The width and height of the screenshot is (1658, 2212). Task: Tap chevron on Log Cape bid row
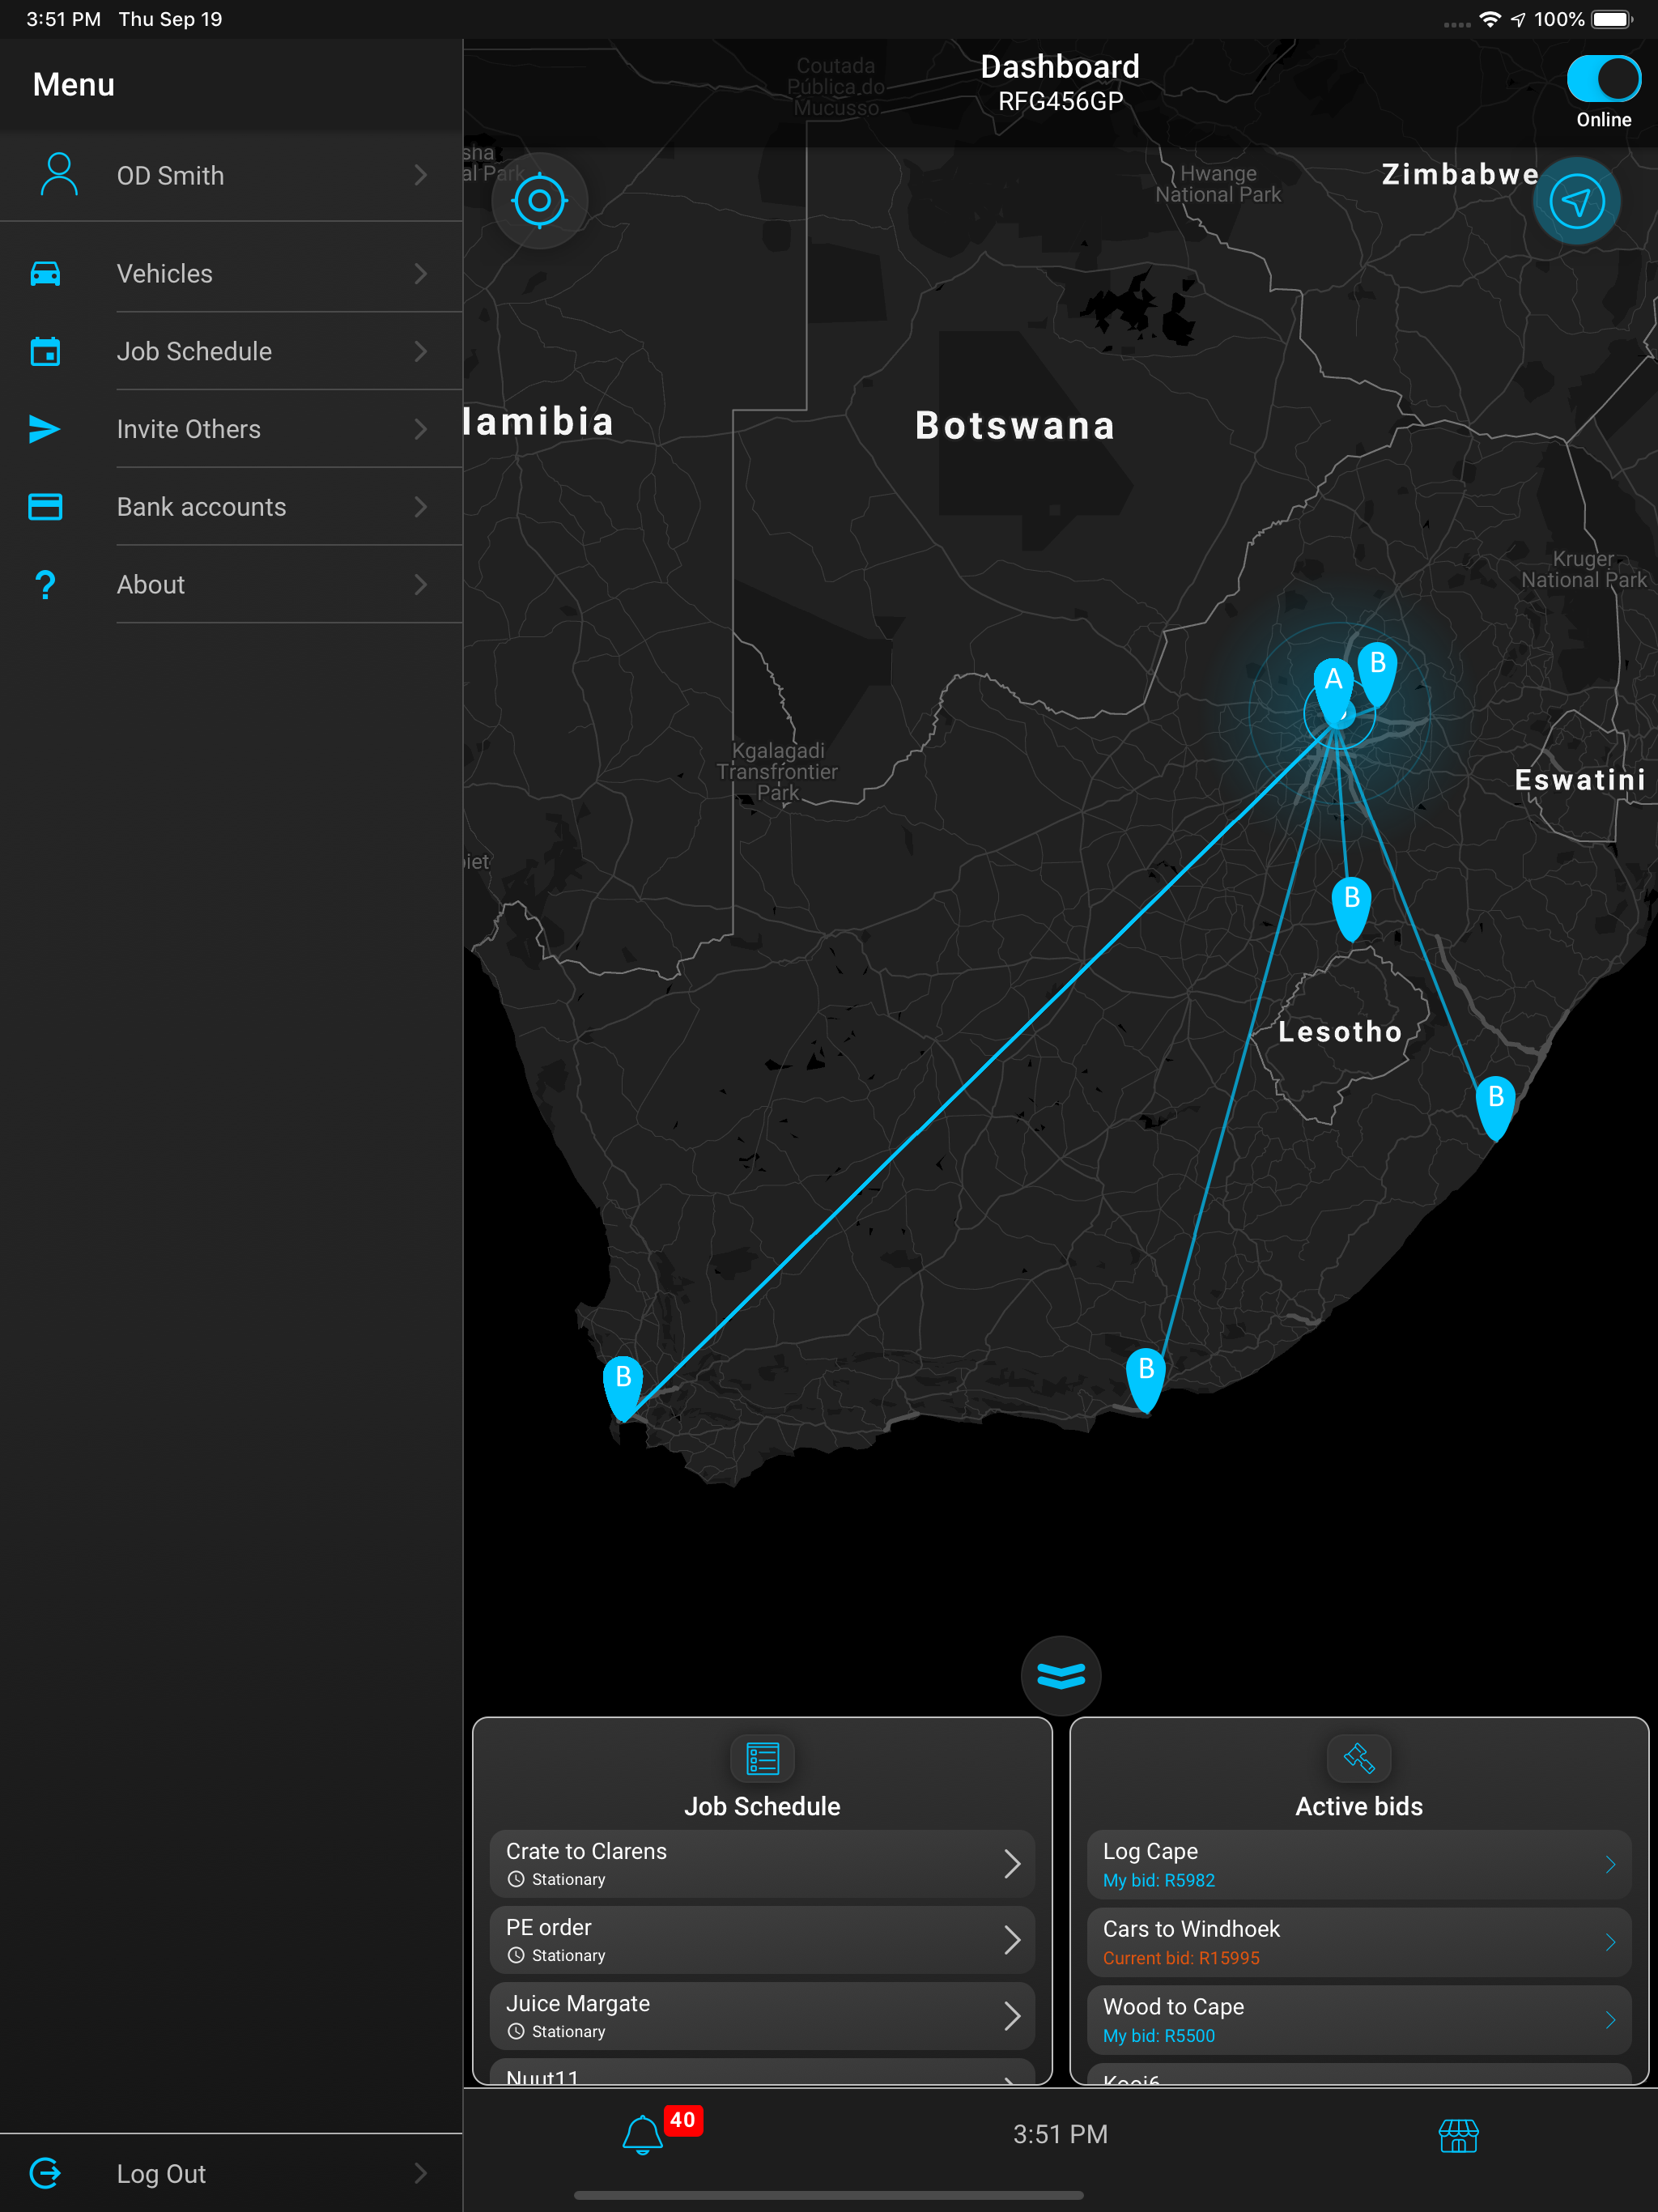[x=1610, y=1865]
